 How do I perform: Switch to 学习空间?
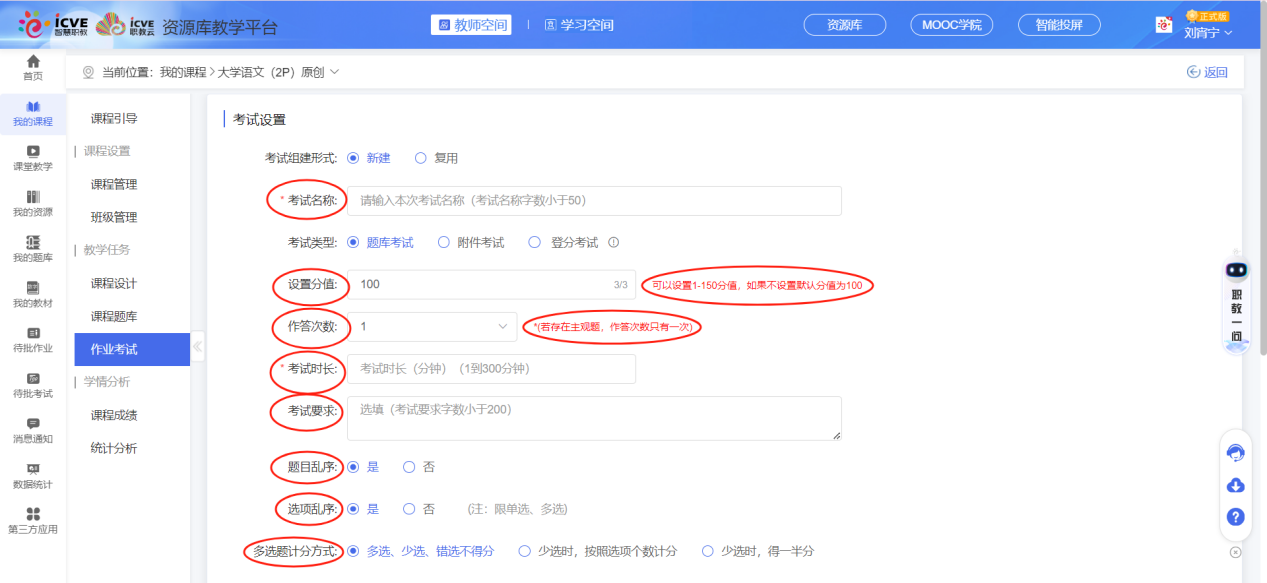pyautogui.click(x=582, y=24)
